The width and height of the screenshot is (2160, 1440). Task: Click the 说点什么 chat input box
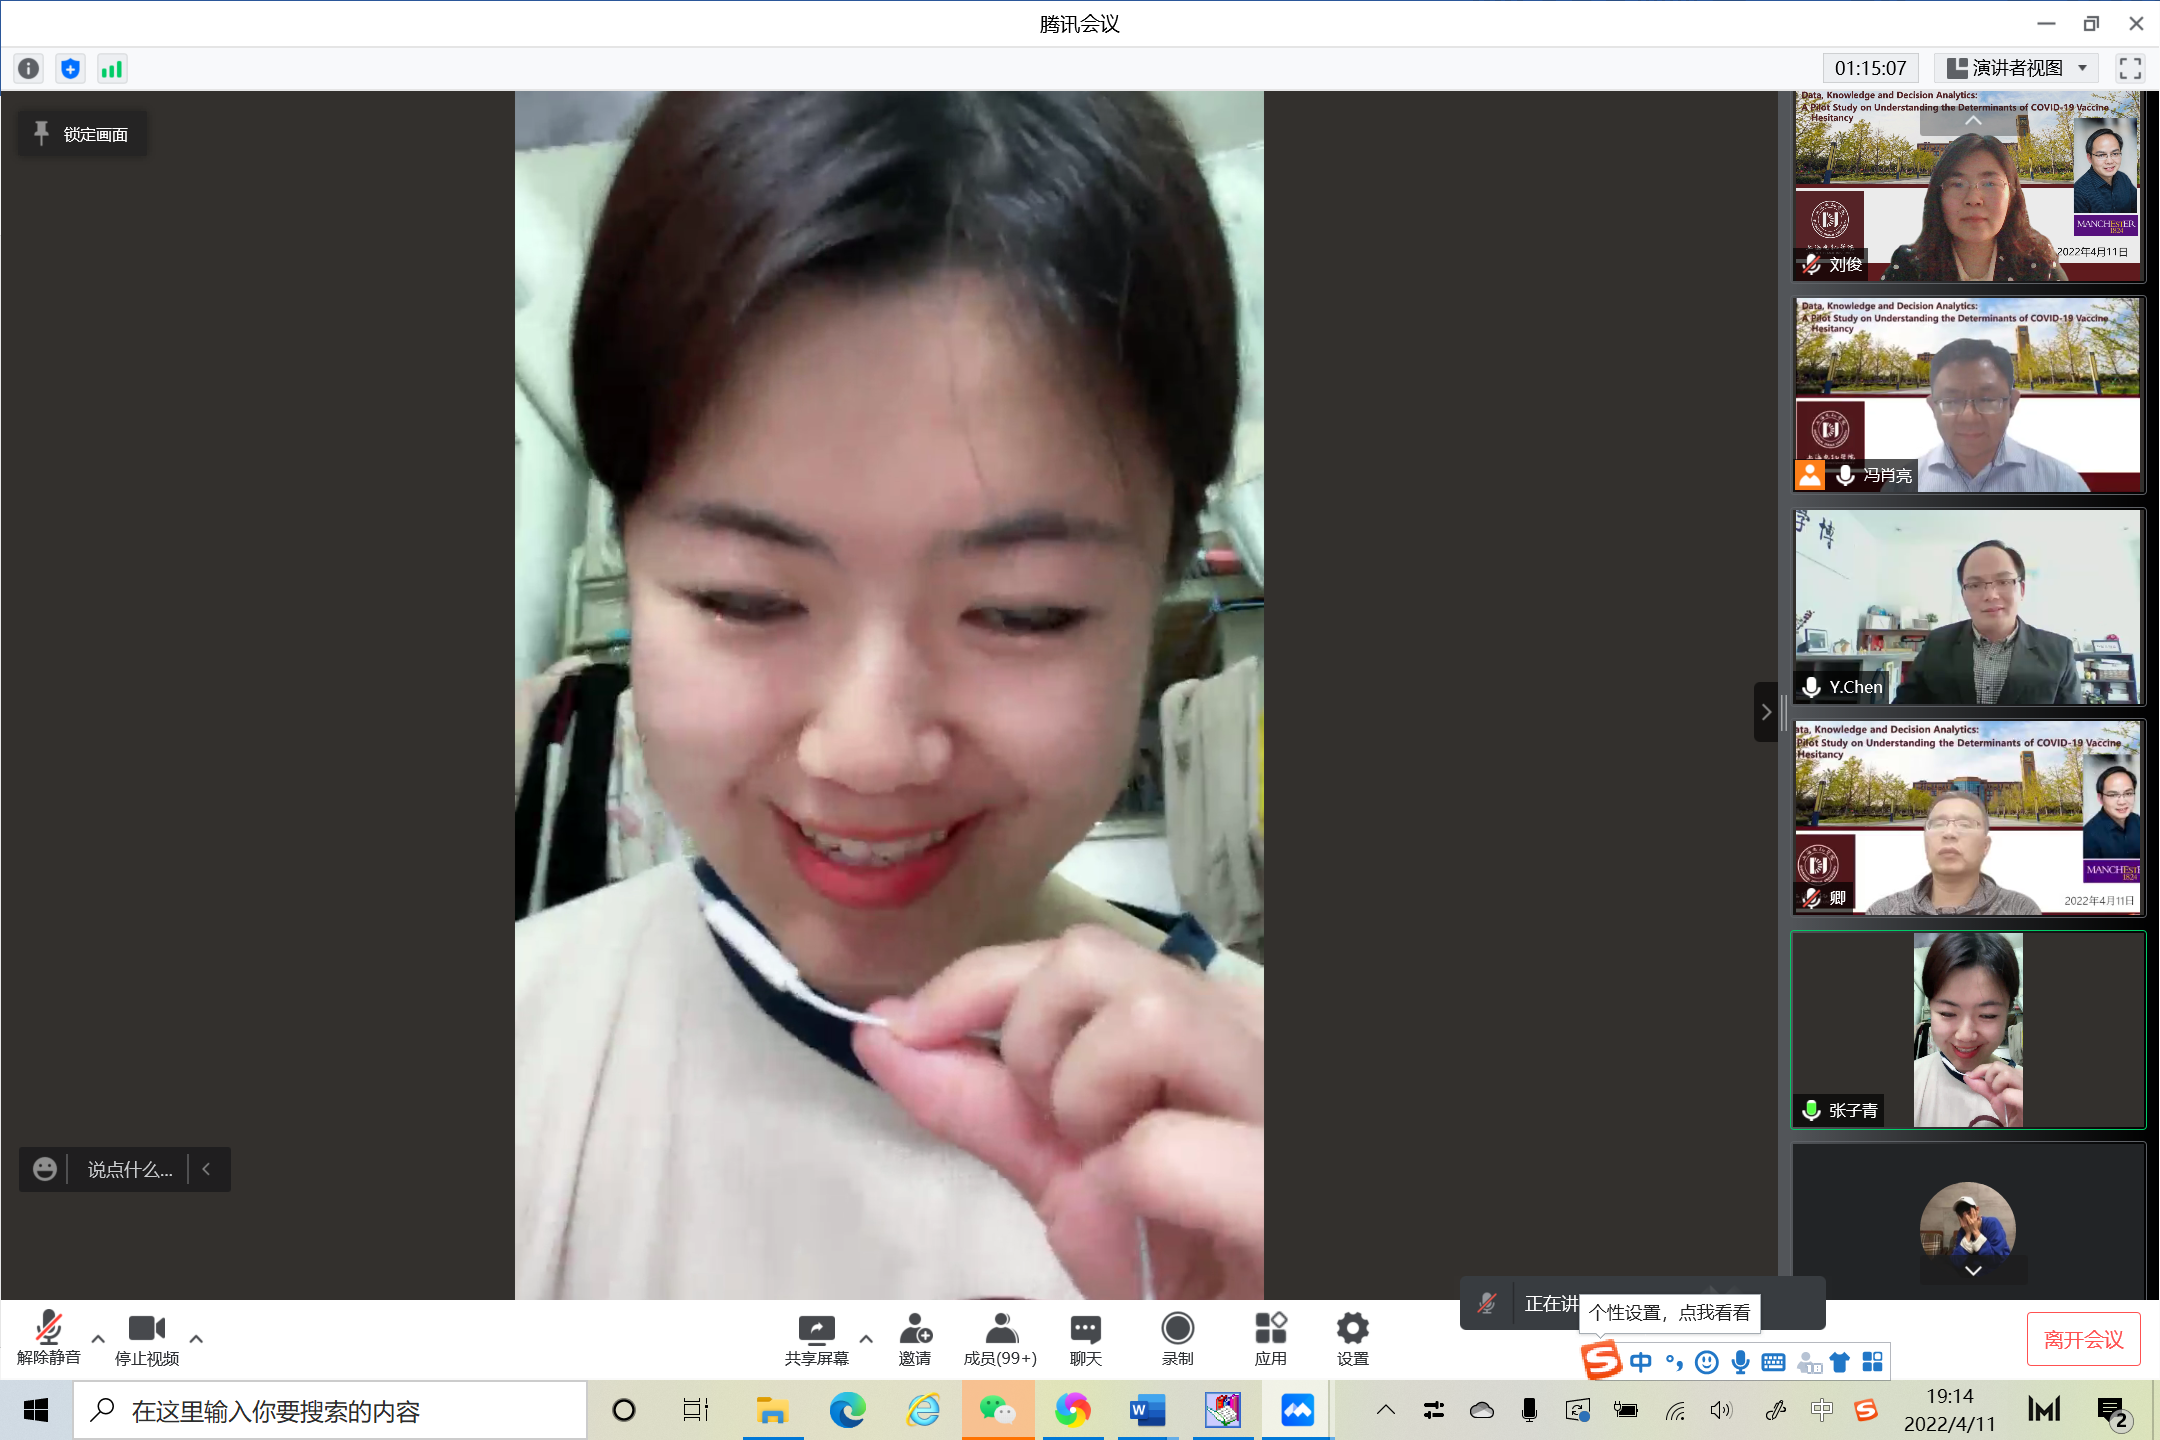[129, 1169]
